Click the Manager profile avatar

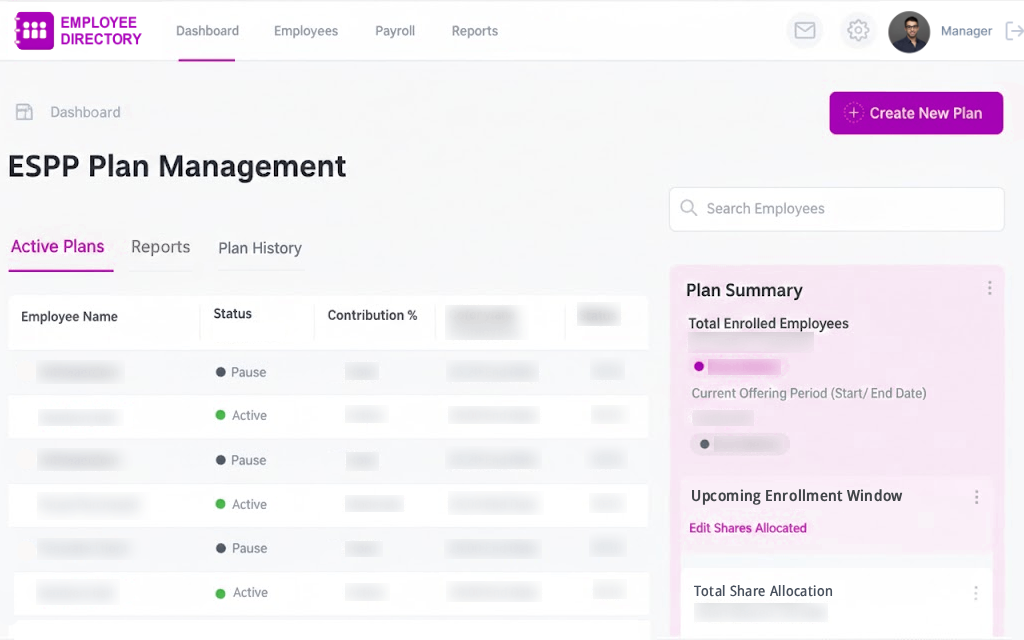(909, 31)
